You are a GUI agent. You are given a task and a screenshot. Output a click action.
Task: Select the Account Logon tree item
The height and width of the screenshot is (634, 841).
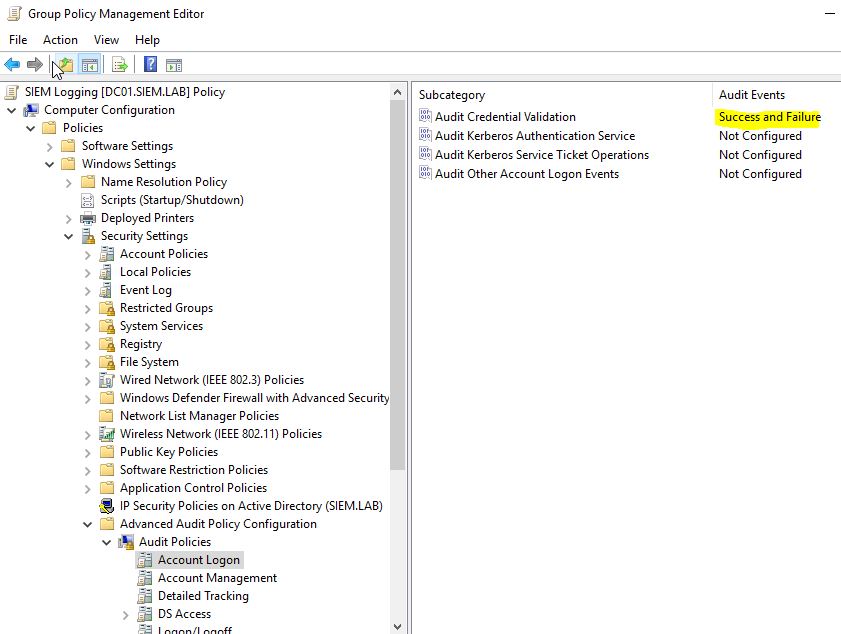pyautogui.click(x=198, y=560)
